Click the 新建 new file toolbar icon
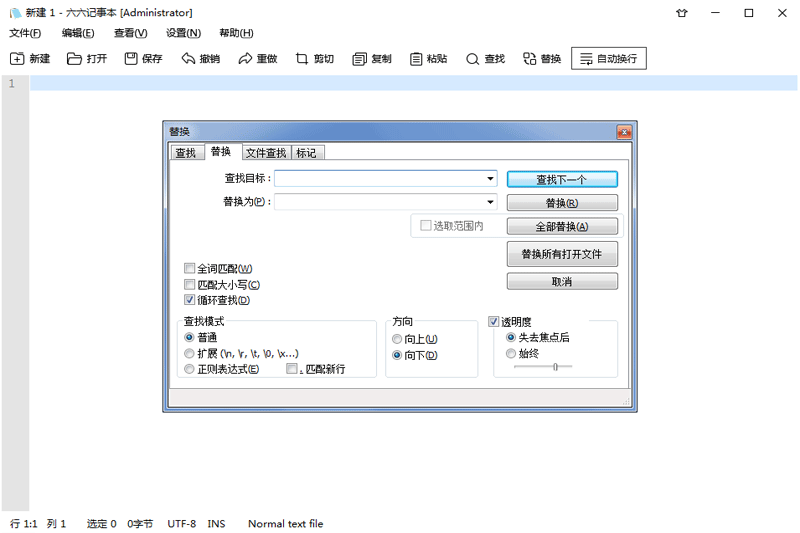This screenshot has height=533, width=800. [x=17, y=59]
